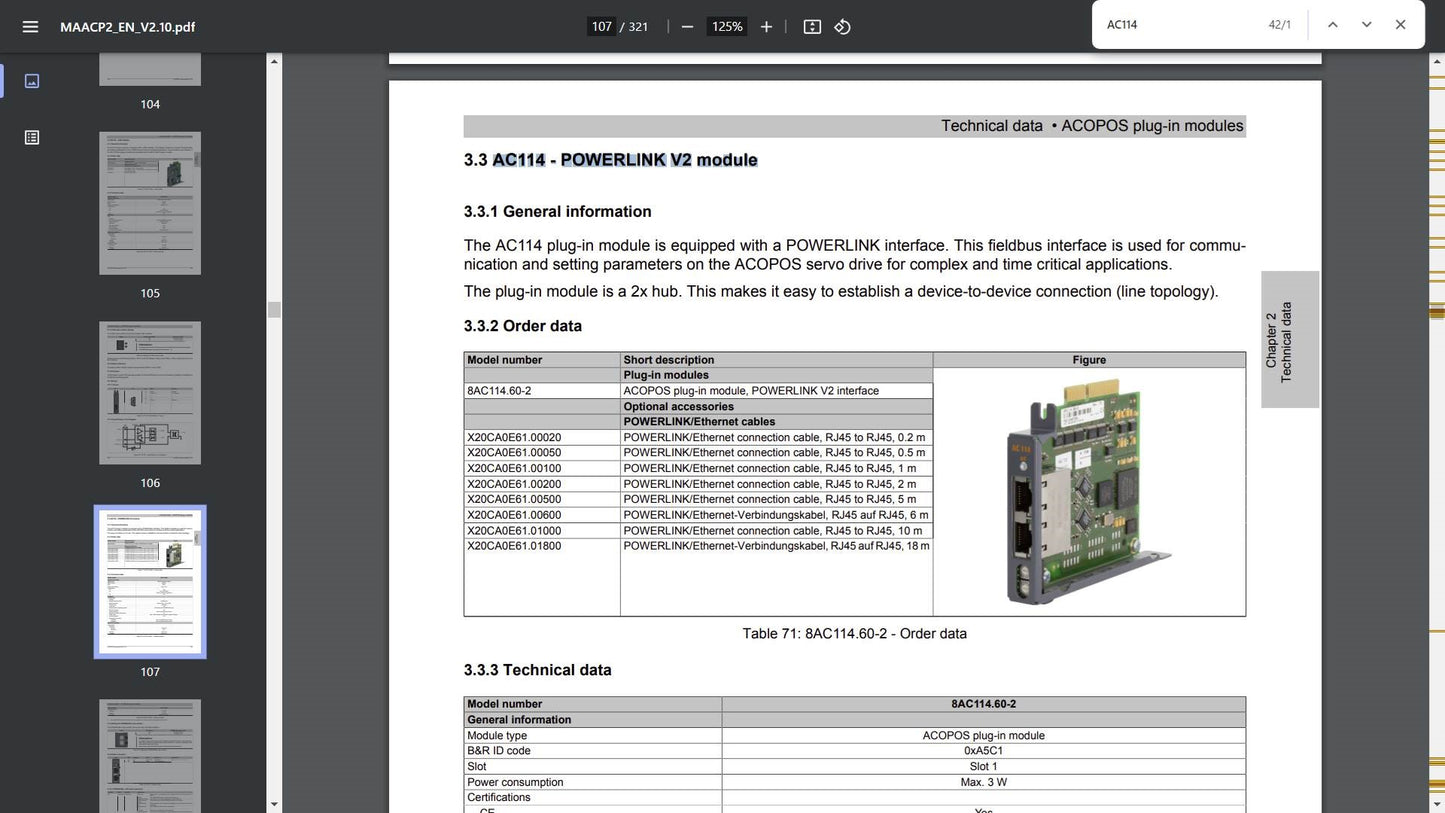Click the POWERLINK/Ethernet cables row header

pyautogui.click(x=699, y=422)
